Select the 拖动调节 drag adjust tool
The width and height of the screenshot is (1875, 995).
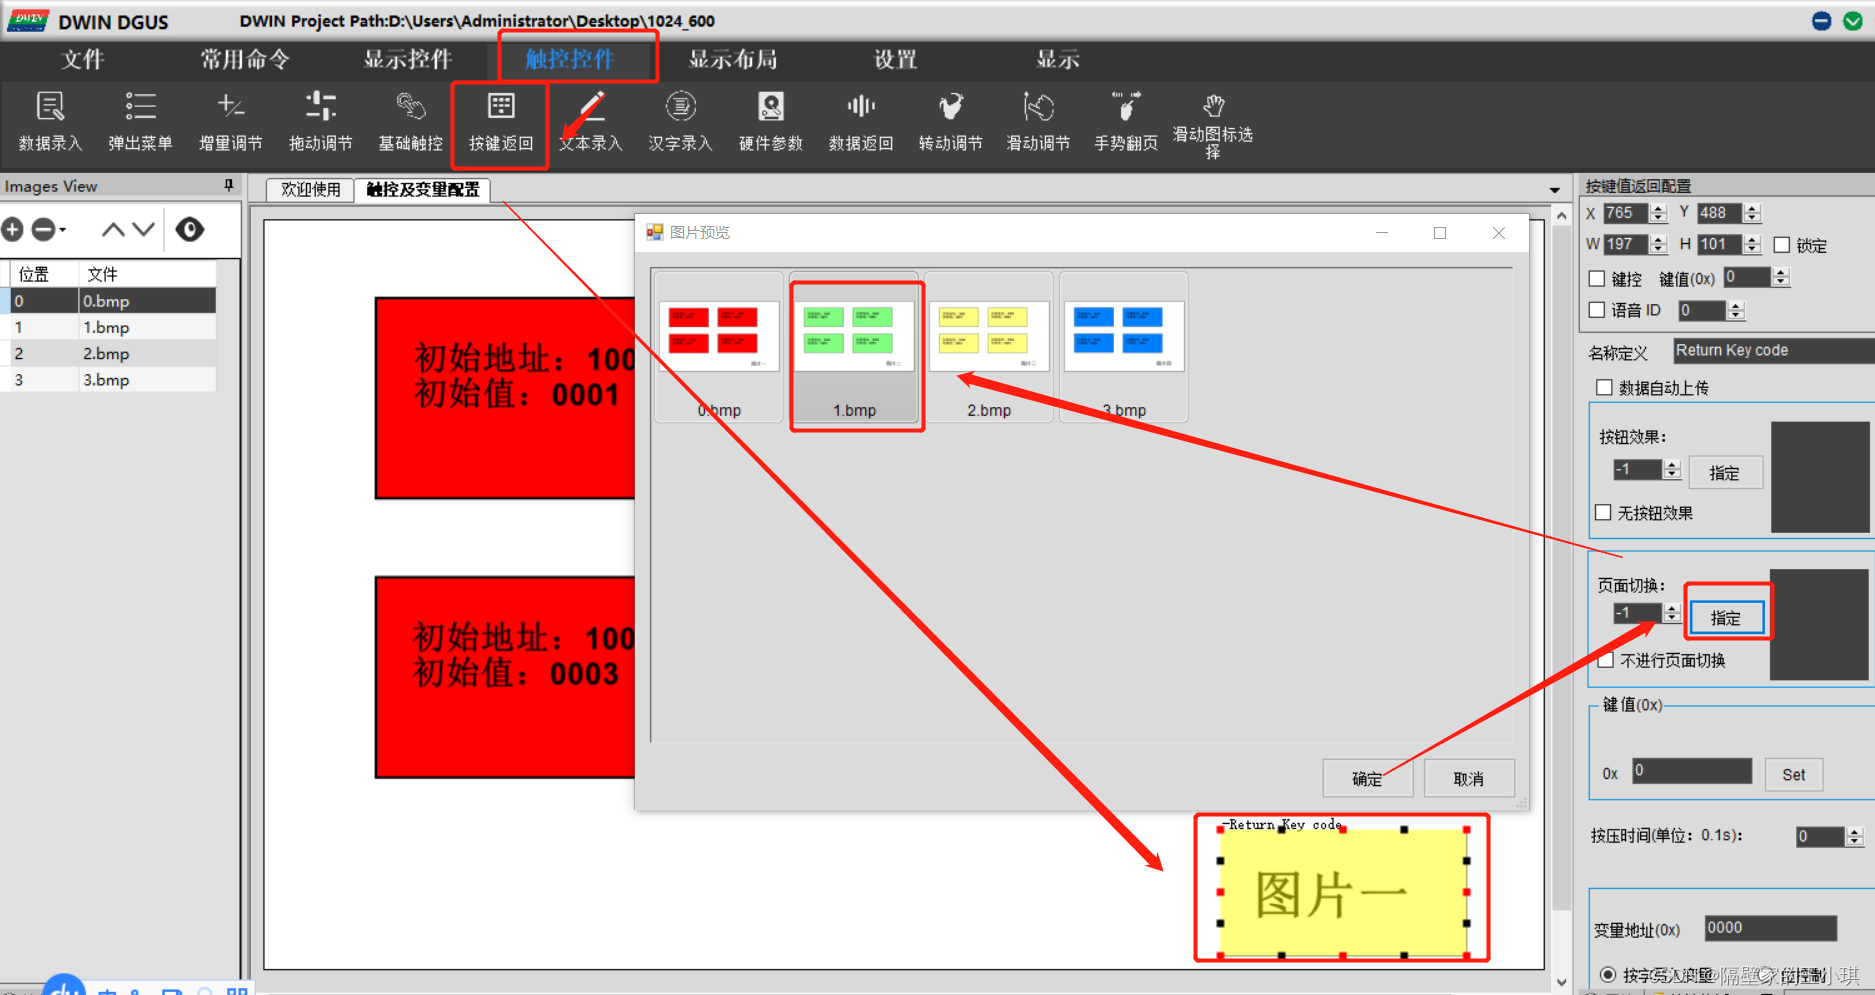tap(320, 120)
